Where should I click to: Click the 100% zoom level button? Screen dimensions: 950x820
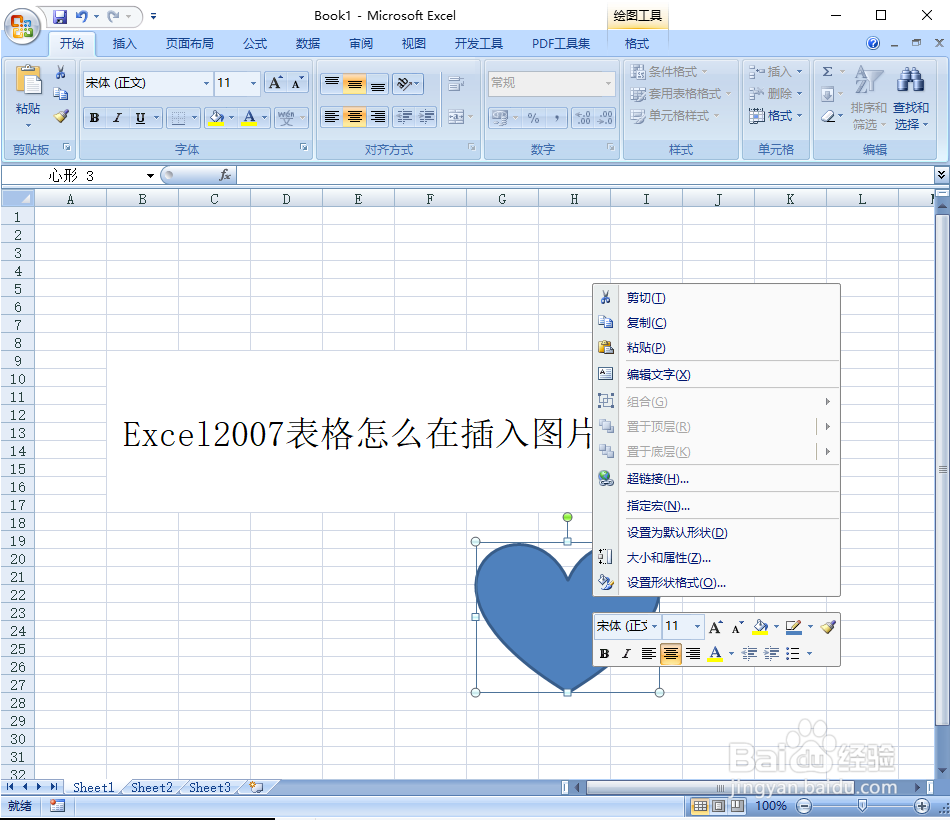pyautogui.click(x=771, y=806)
